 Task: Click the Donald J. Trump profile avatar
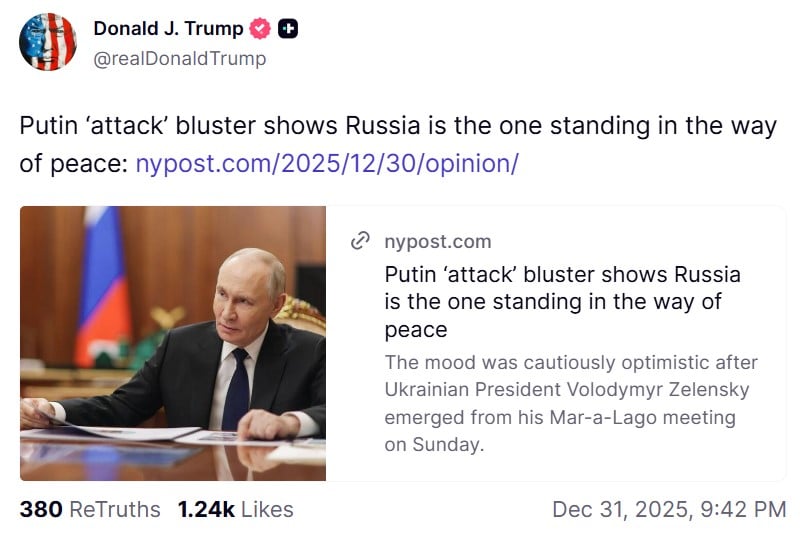[48, 42]
